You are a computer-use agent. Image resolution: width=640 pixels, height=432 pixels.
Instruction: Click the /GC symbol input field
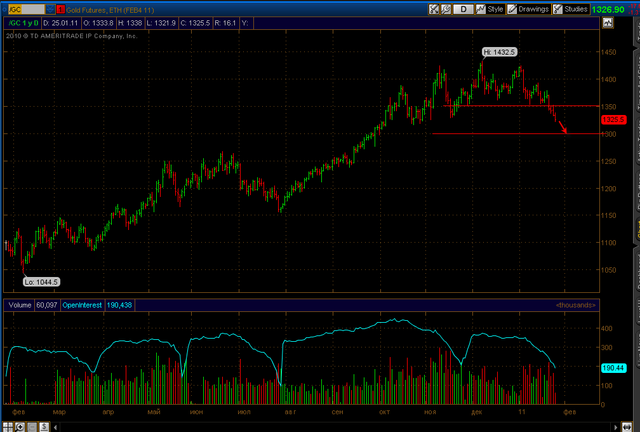pos(27,9)
